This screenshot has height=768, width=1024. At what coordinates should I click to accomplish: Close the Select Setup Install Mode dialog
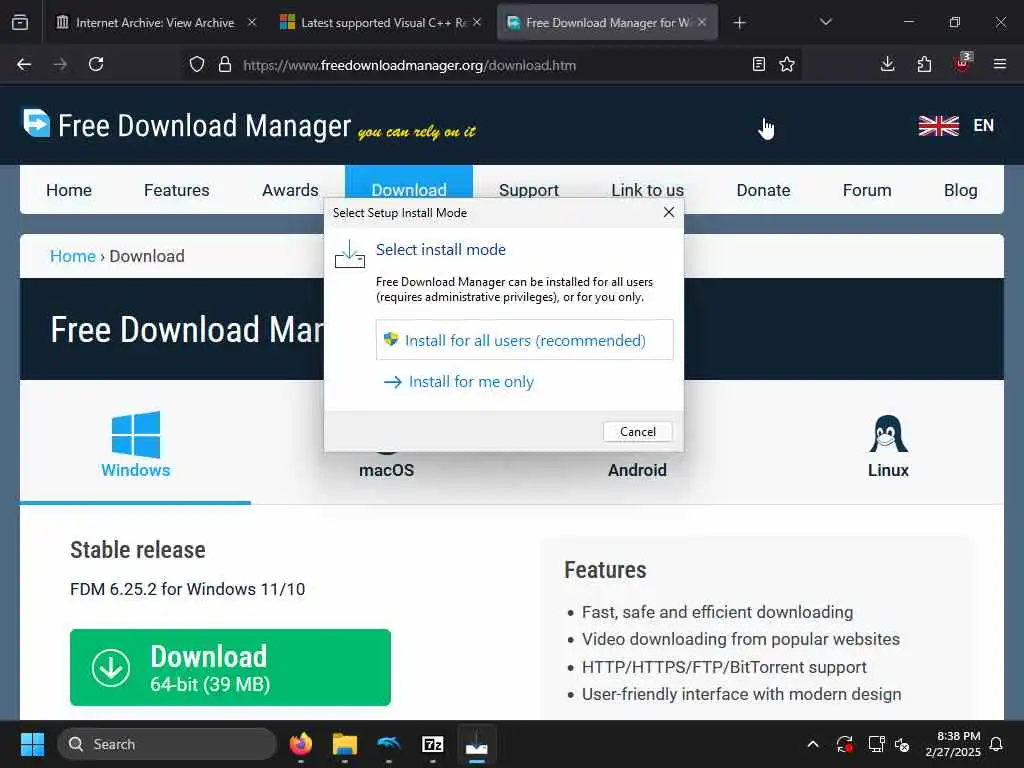(669, 212)
